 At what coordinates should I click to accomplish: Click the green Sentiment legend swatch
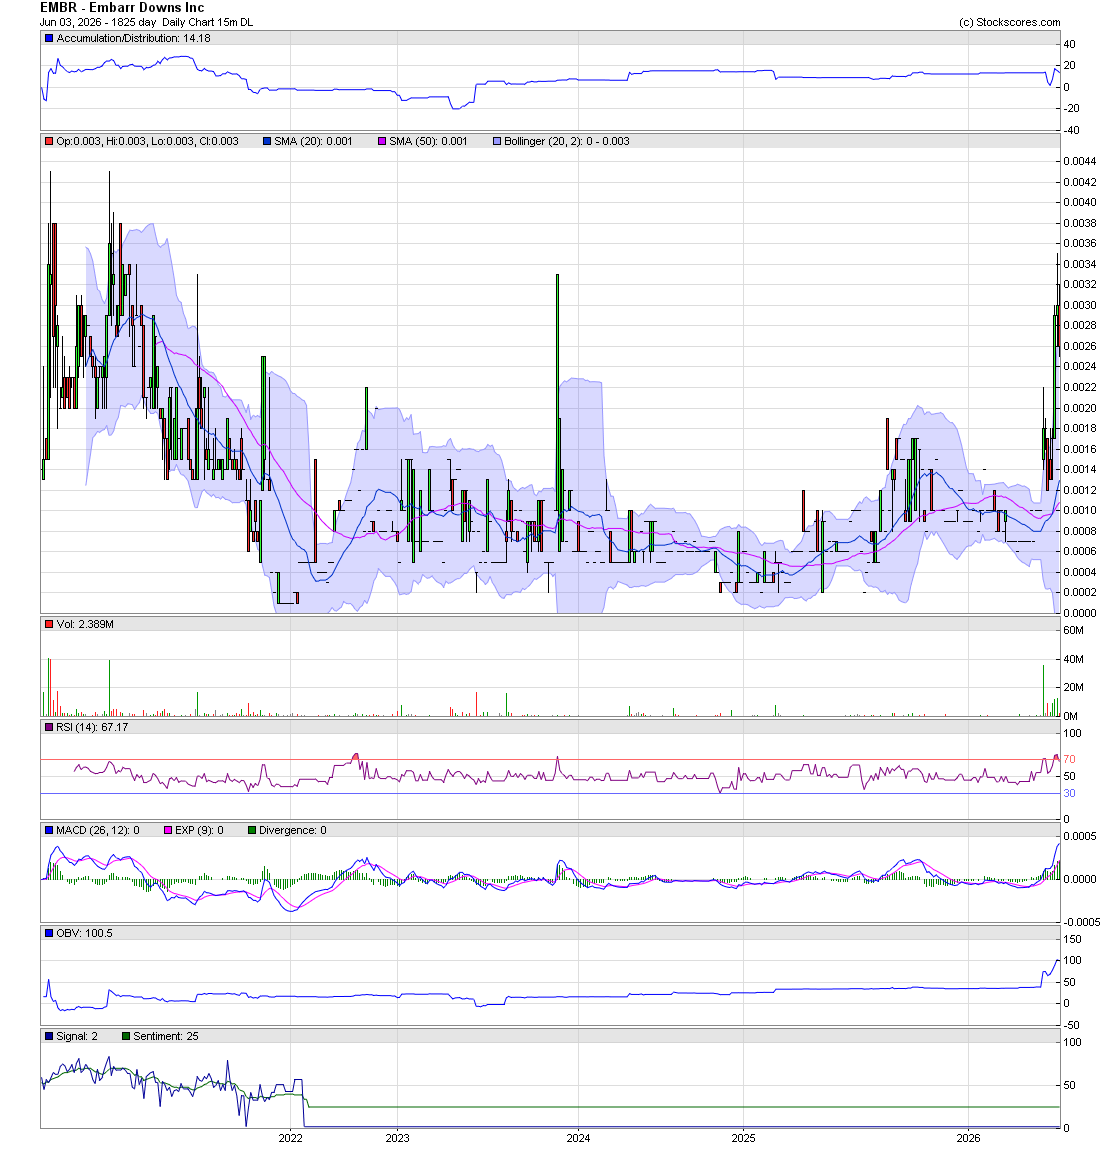click(x=126, y=1036)
